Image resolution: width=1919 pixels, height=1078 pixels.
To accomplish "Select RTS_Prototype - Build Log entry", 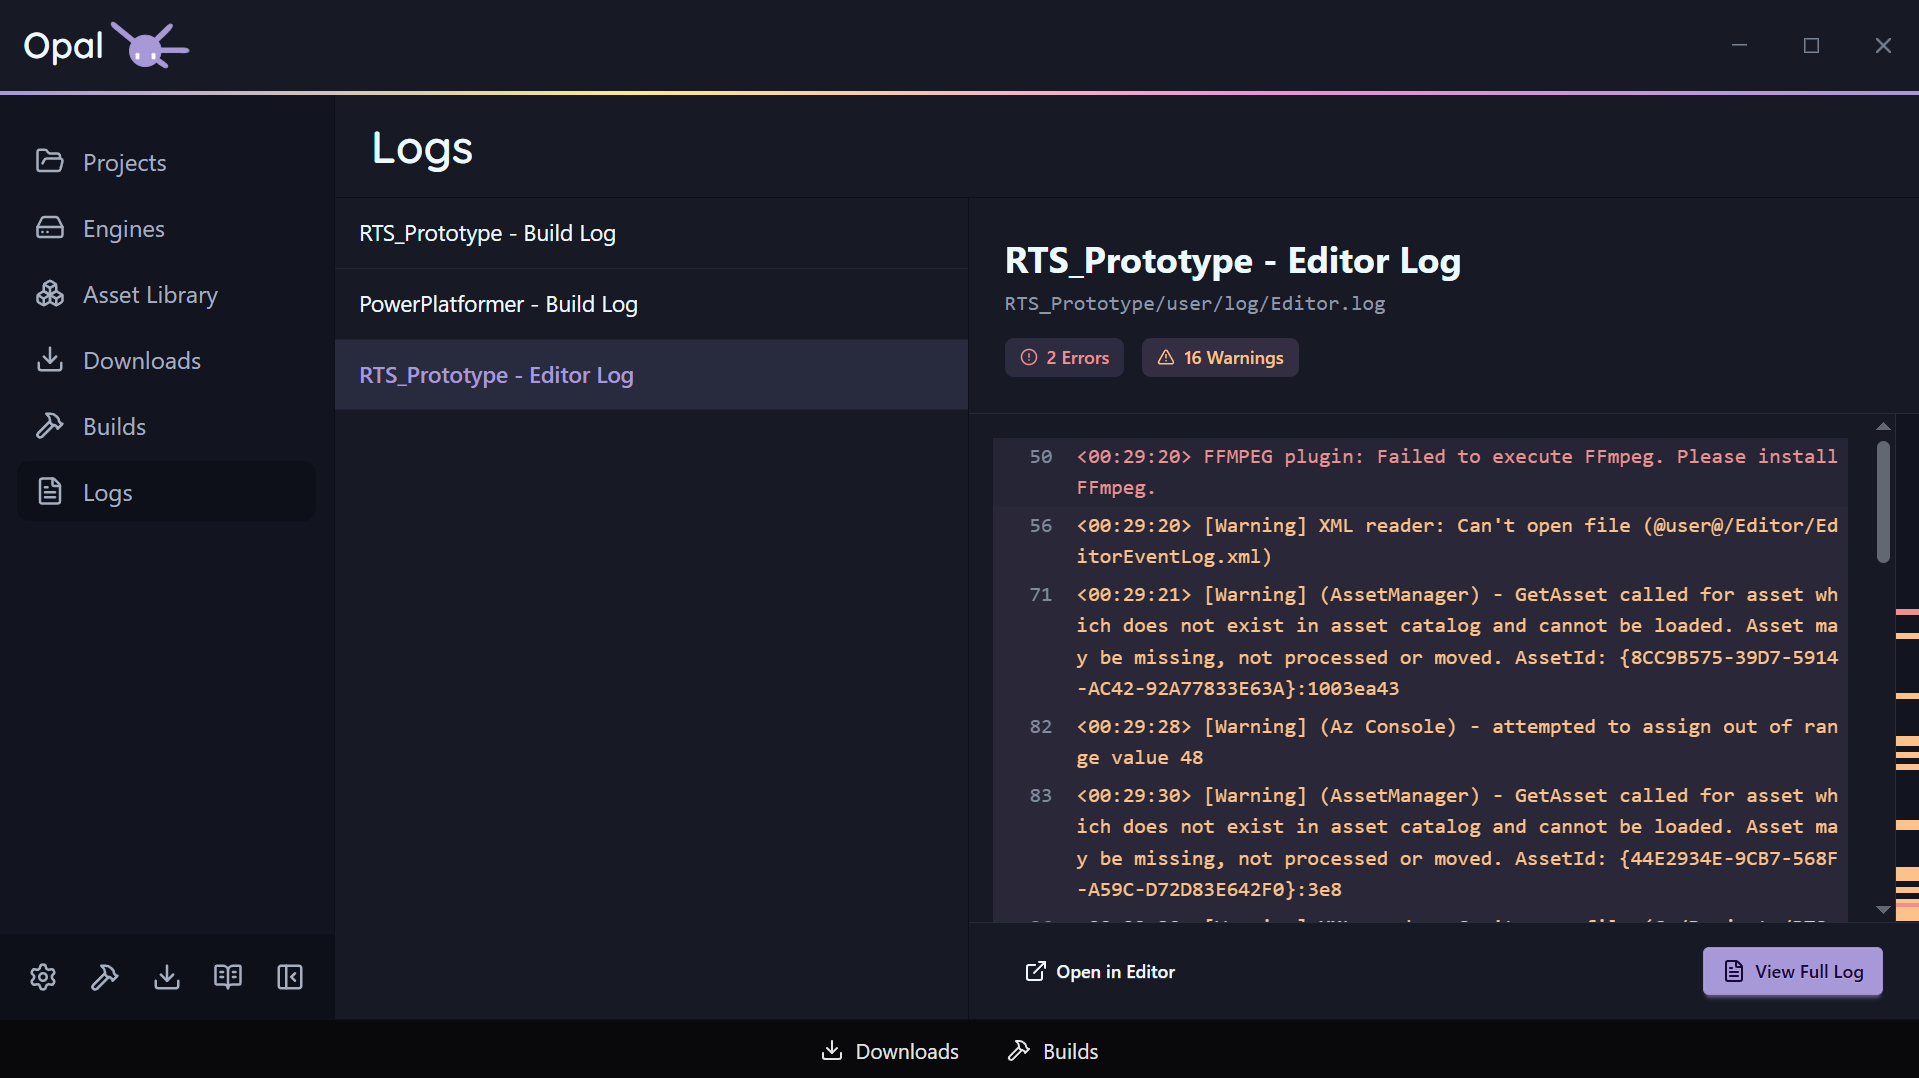I will coord(652,233).
